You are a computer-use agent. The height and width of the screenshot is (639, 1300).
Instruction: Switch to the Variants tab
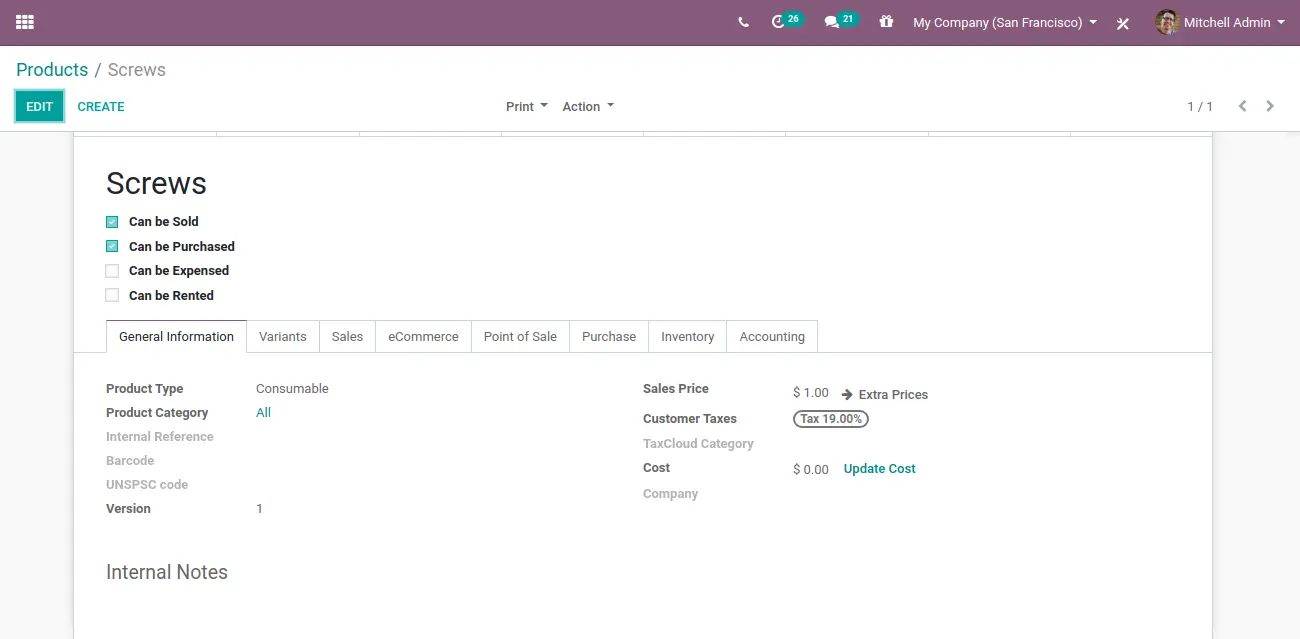click(x=283, y=337)
